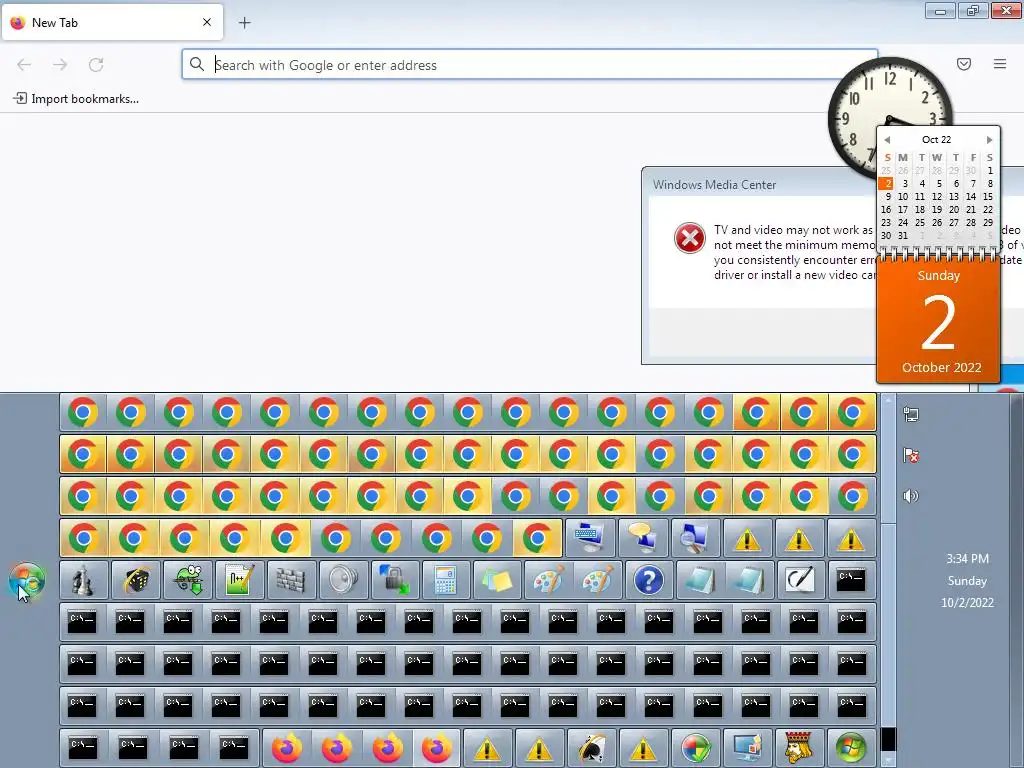
Task: Click the taskbar date 10/2/2022
Action: (967, 603)
